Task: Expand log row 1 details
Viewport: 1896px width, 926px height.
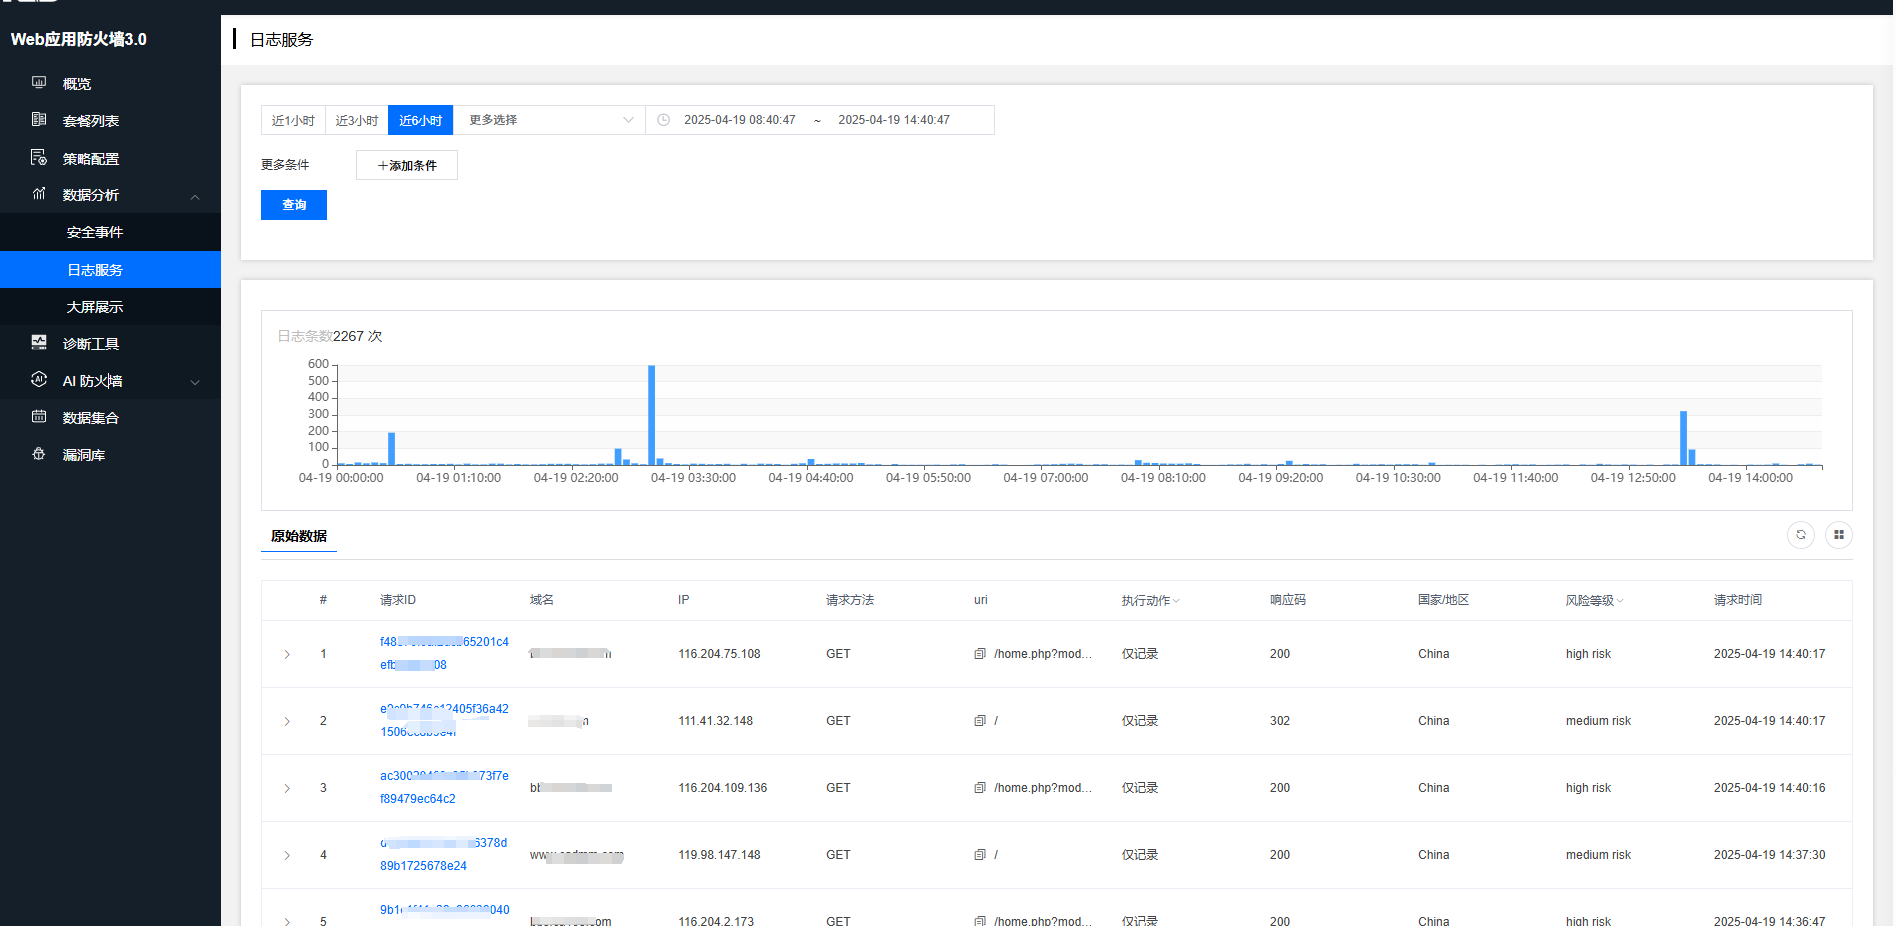Action: (x=287, y=654)
